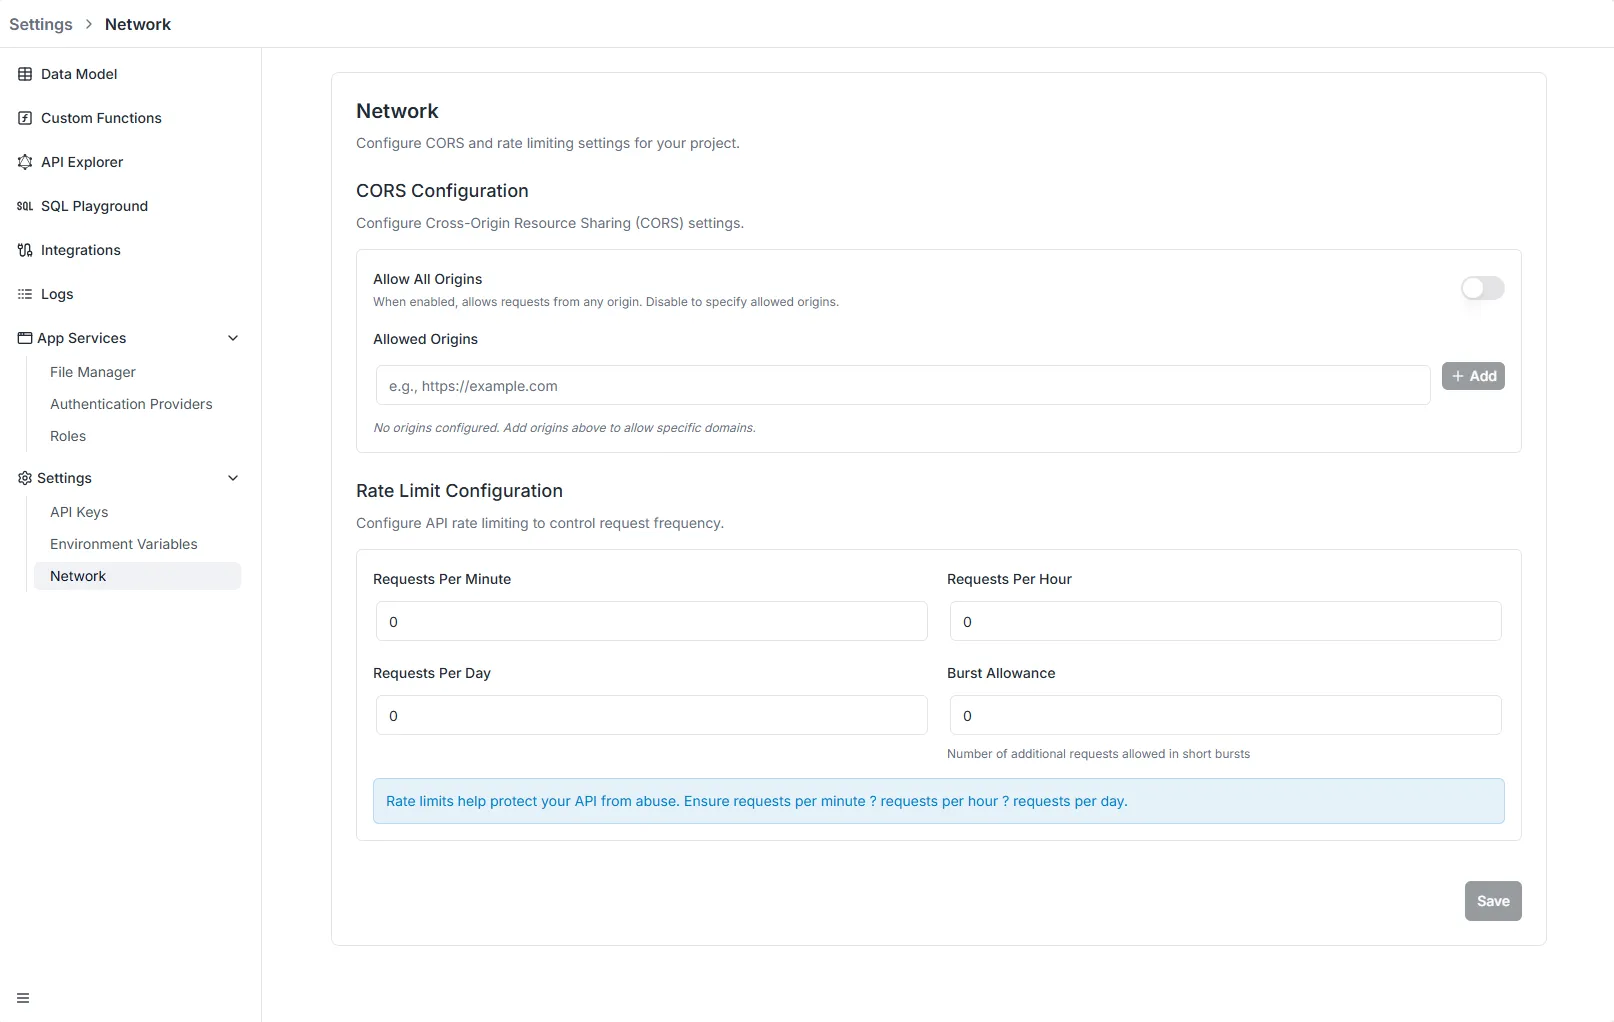Go to Authentication Providers
Screen dimensions: 1614x1022
click(x=131, y=404)
